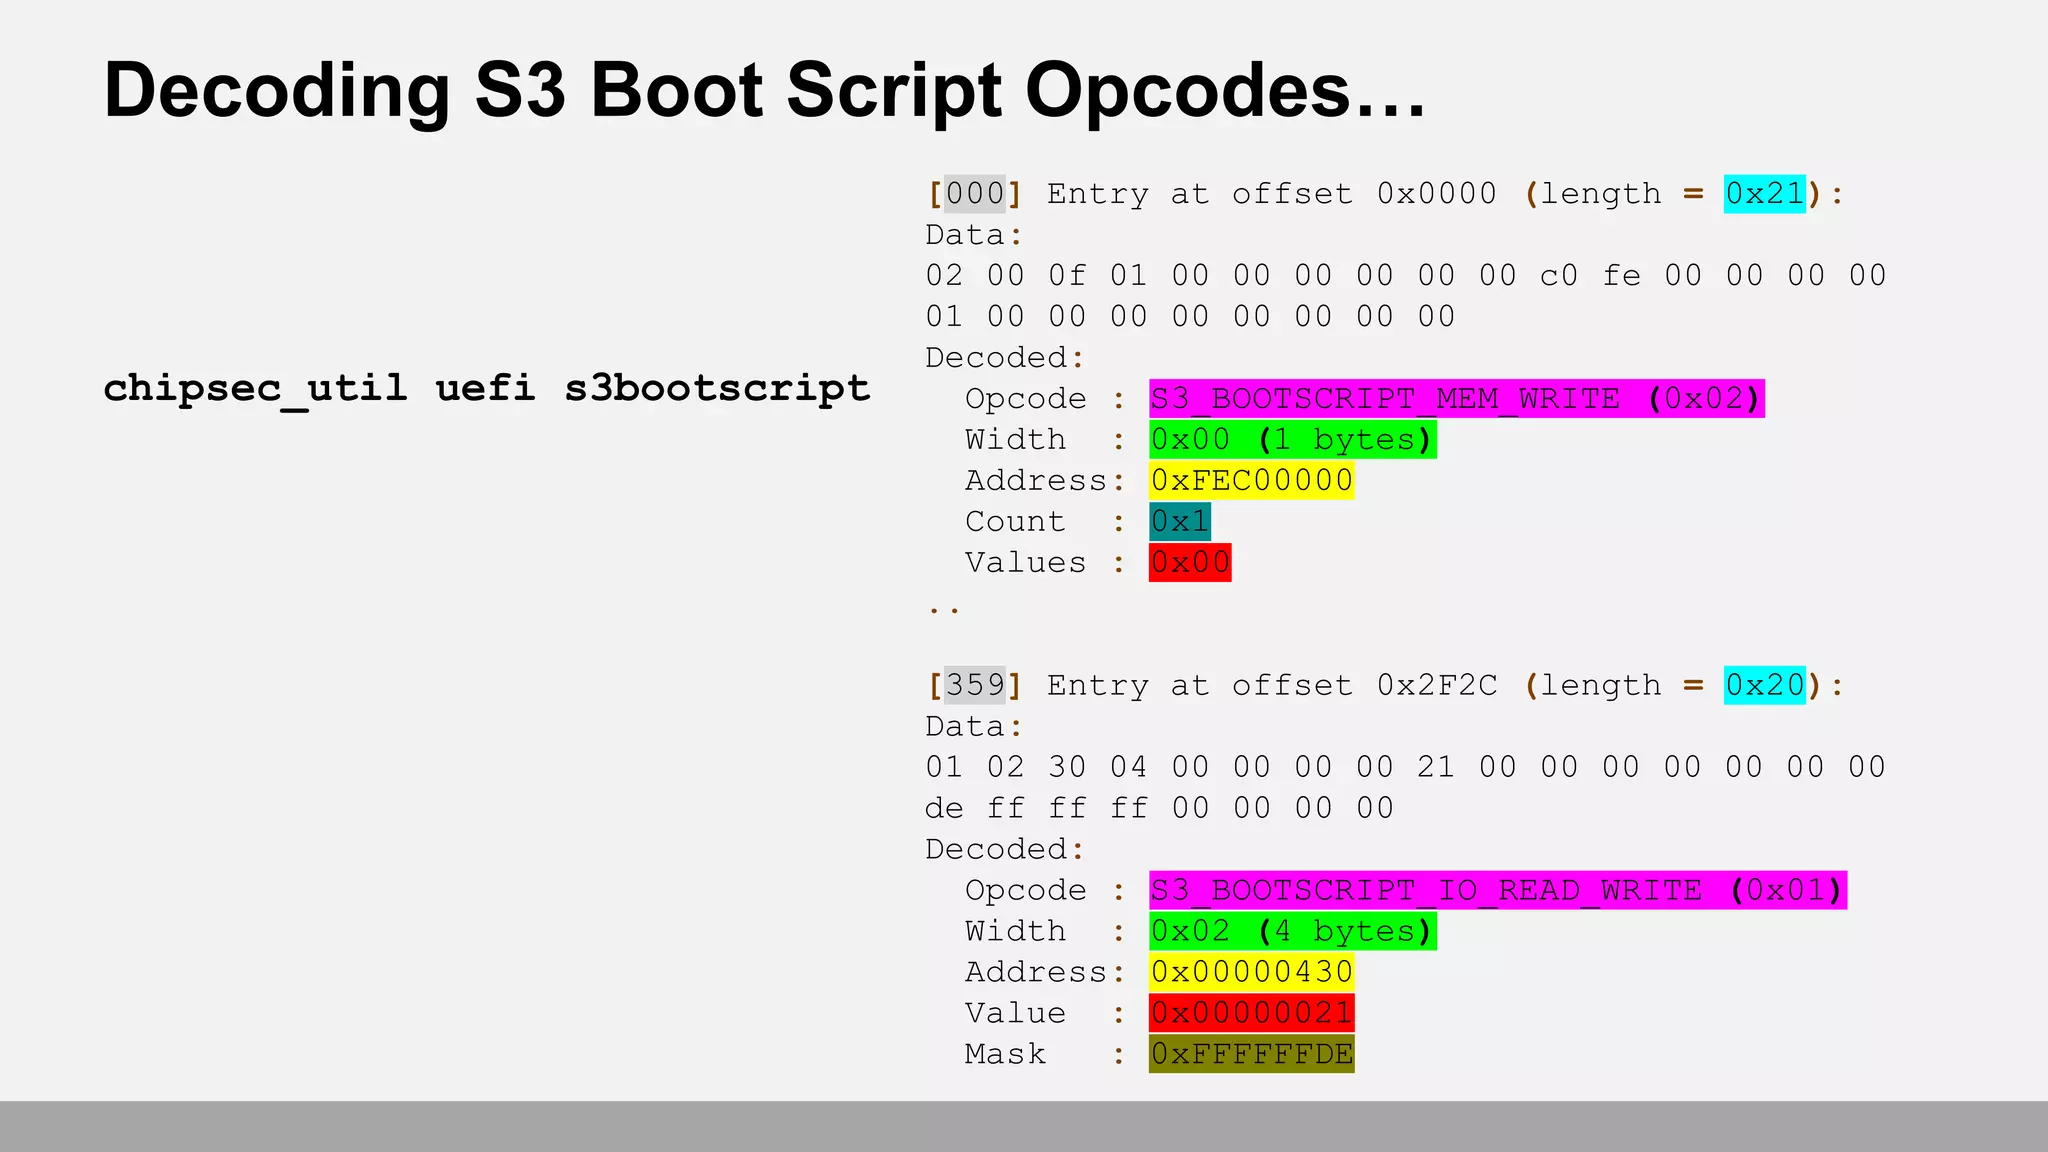Click the cyan length value '0x21'
This screenshot has width=2048, height=1152.
pos(1765,194)
